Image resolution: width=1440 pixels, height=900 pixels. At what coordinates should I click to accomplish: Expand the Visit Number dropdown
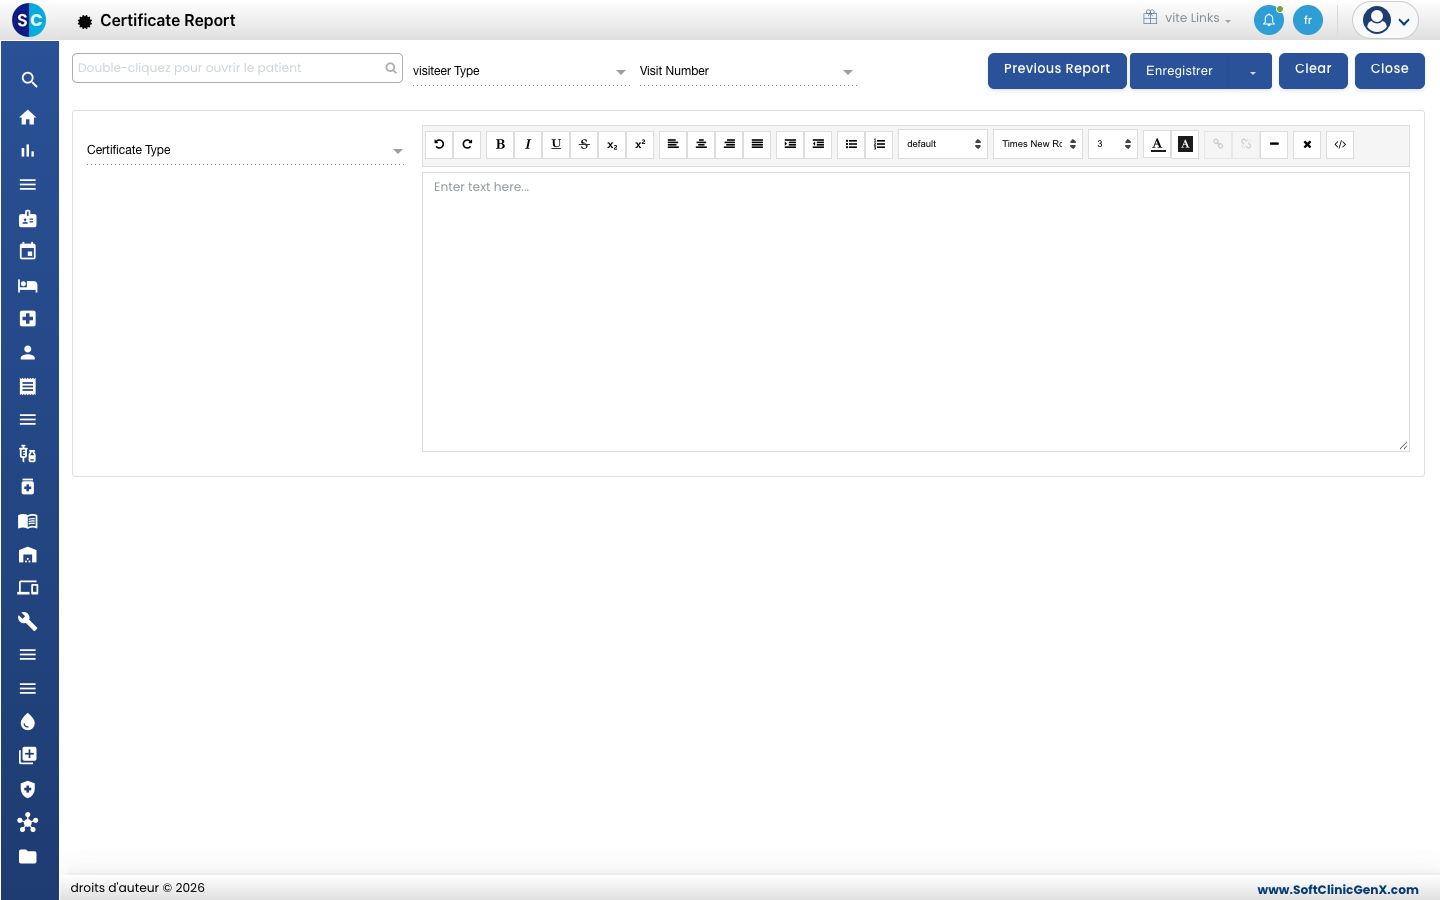tap(747, 71)
